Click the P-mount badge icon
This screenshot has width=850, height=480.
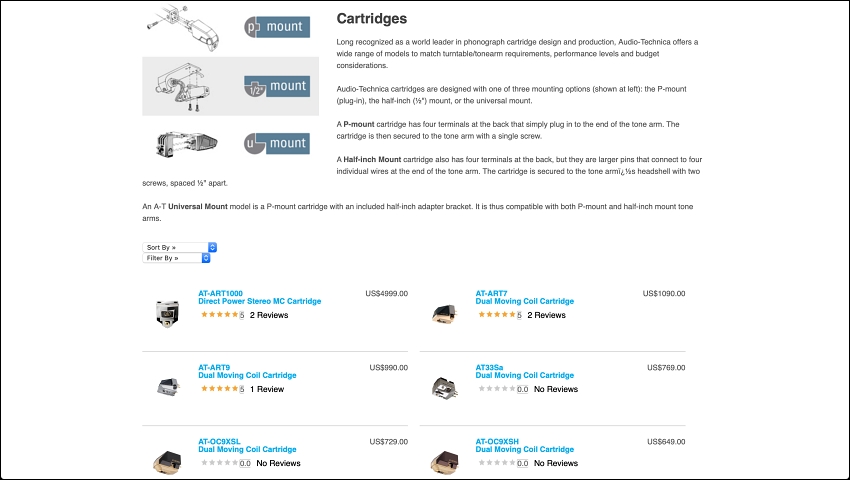[x=277, y=27]
